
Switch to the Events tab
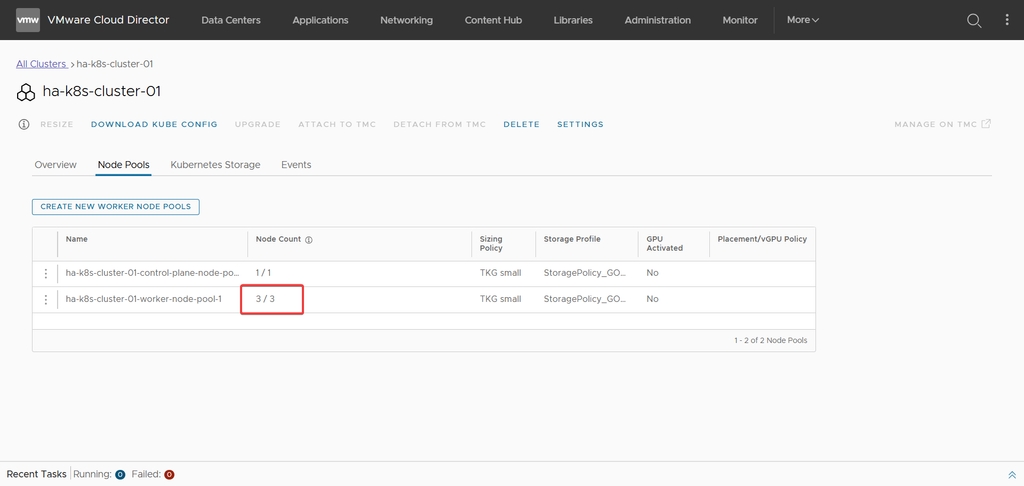(296, 165)
